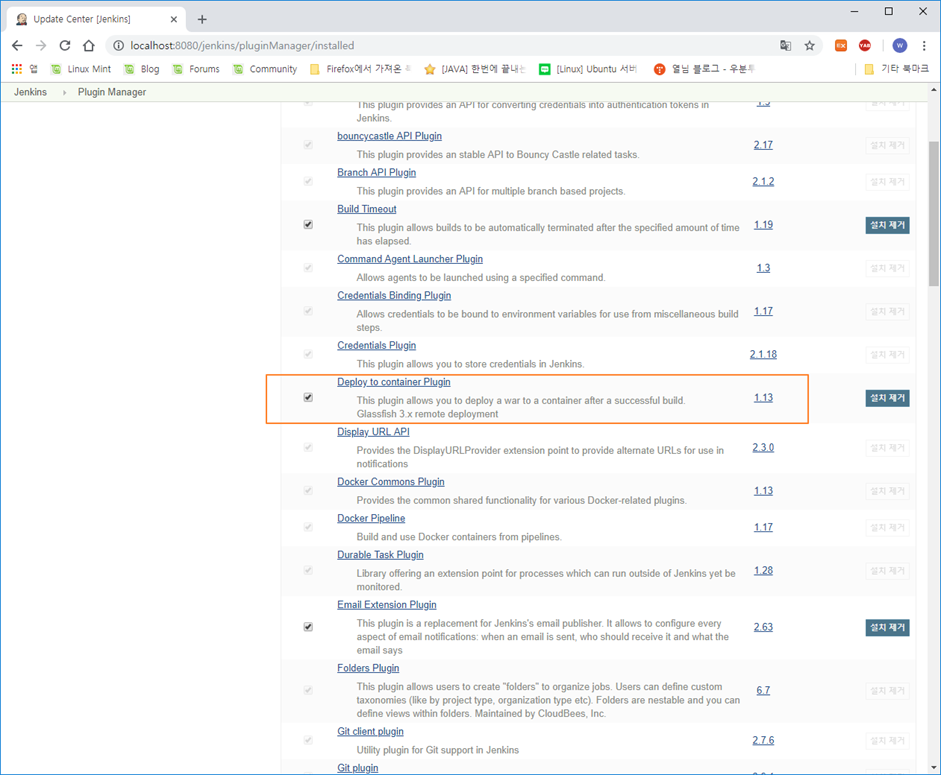Viewport: 941px width, 775px height.
Task: Open Command Agent Launcher Plugin link
Action: click(x=410, y=259)
